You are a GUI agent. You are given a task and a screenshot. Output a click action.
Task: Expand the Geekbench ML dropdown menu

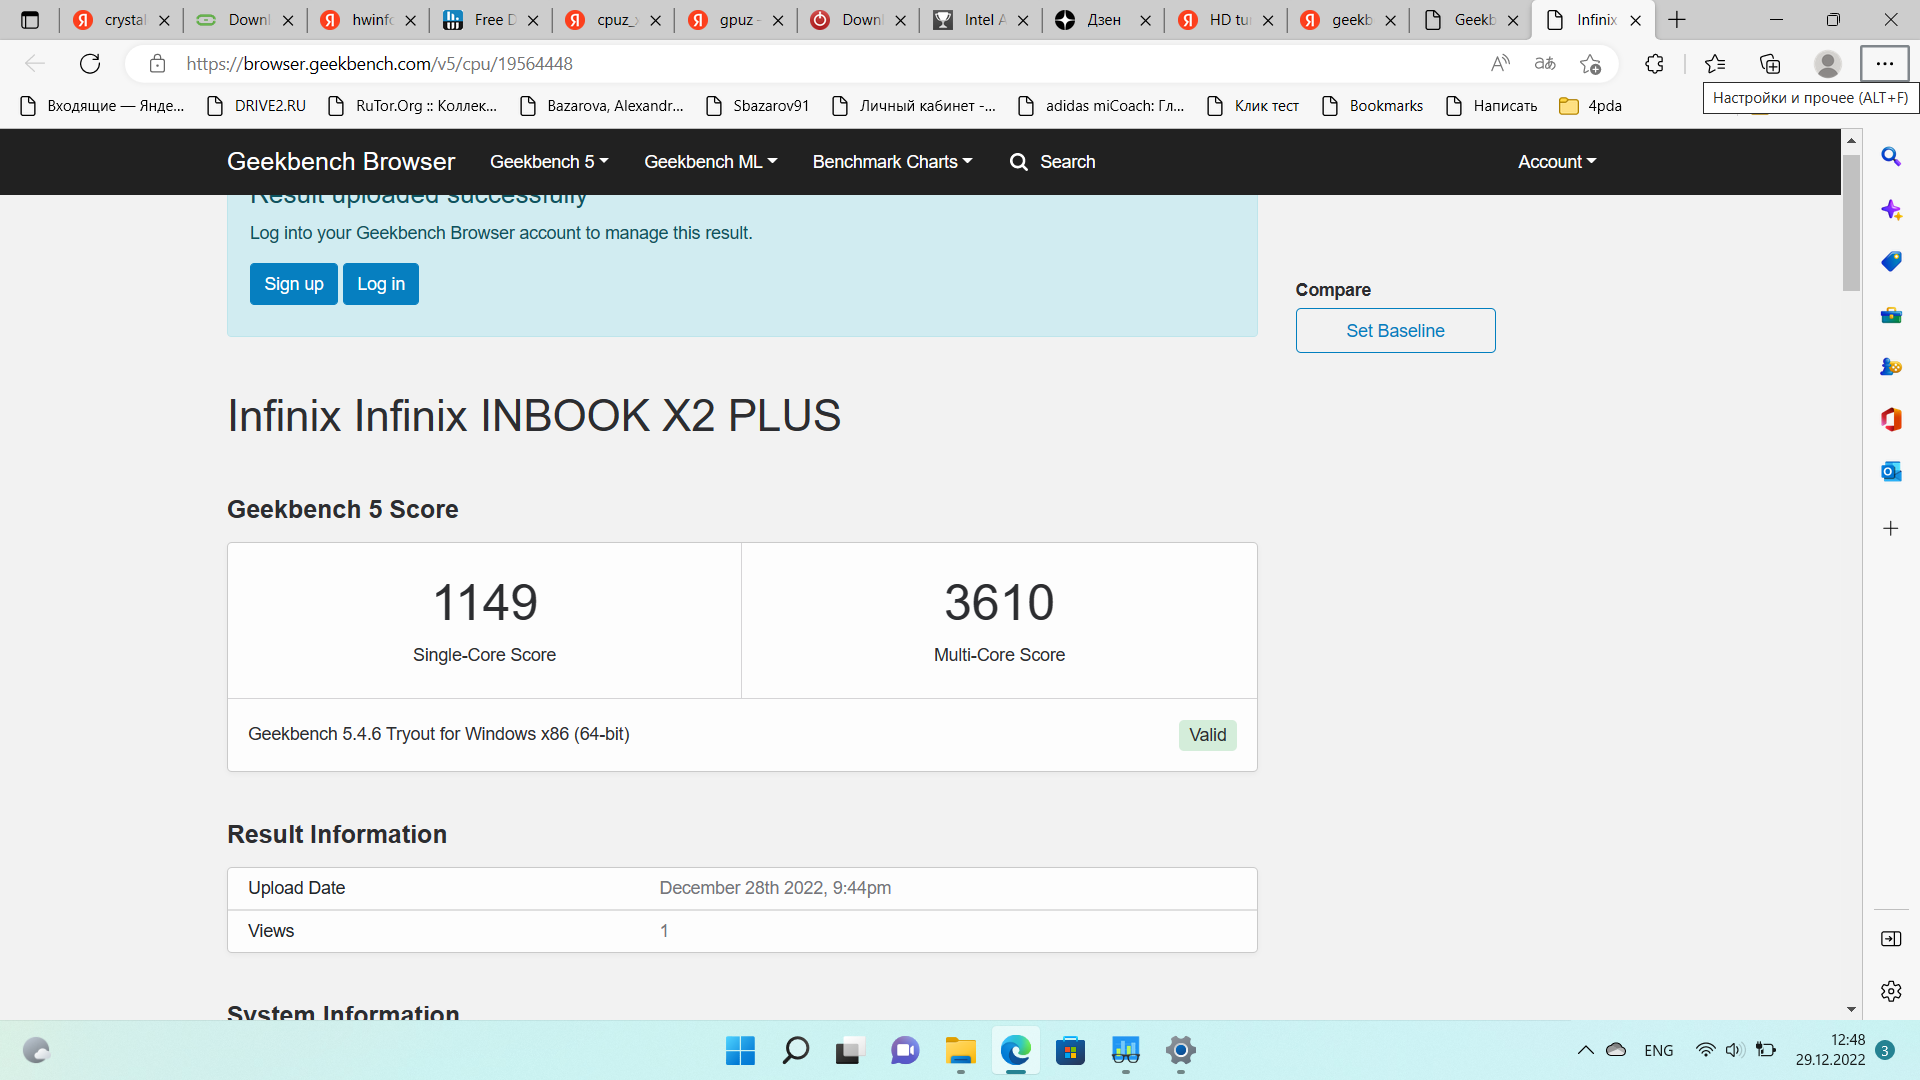pyautogui.click(x=710, y=162)
